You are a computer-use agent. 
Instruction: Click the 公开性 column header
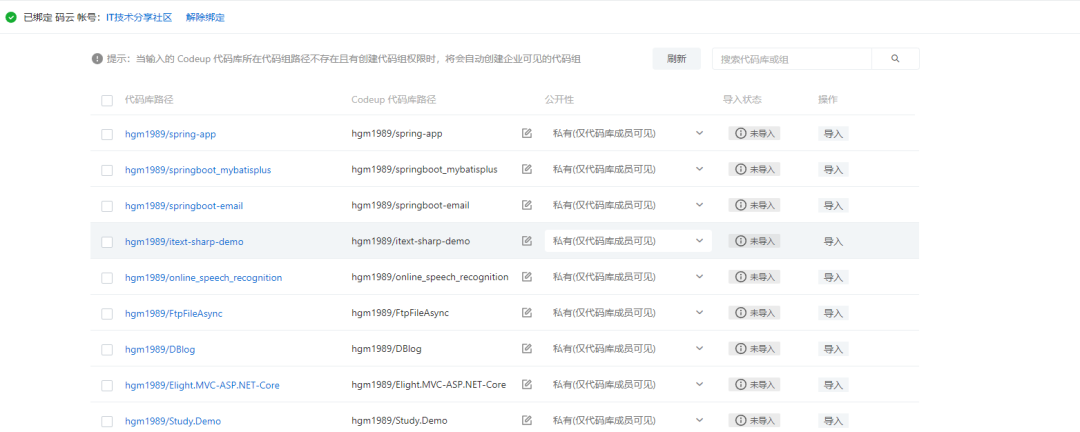coord(559,100)
